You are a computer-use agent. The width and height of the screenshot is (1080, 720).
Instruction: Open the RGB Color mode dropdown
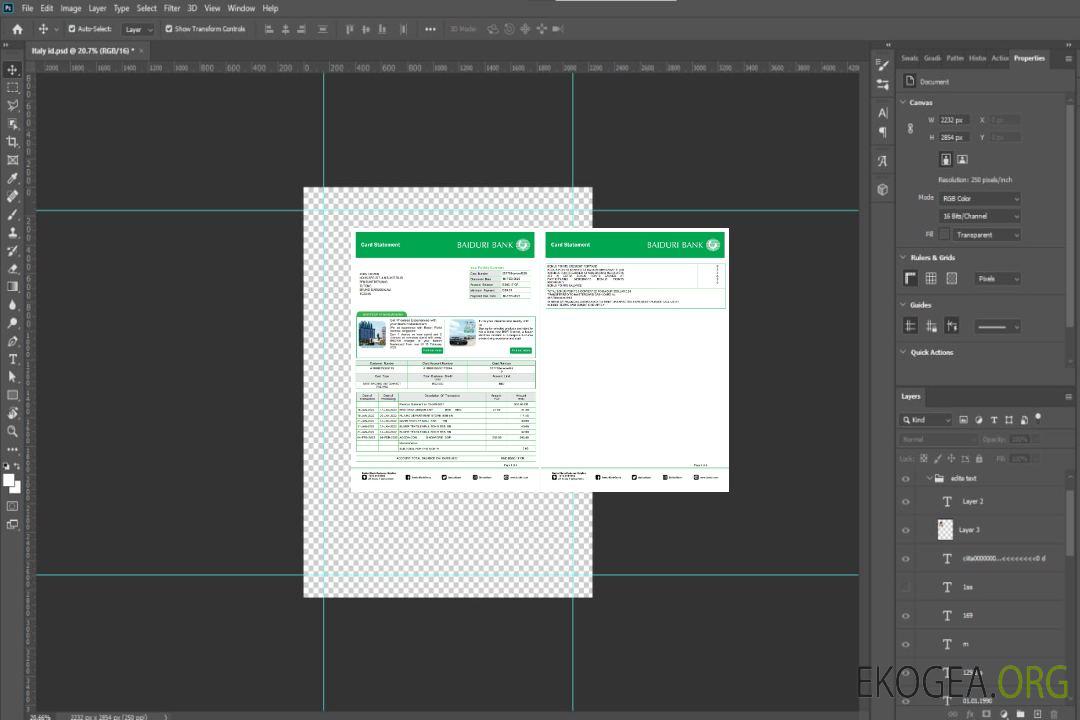coord(980,199)
